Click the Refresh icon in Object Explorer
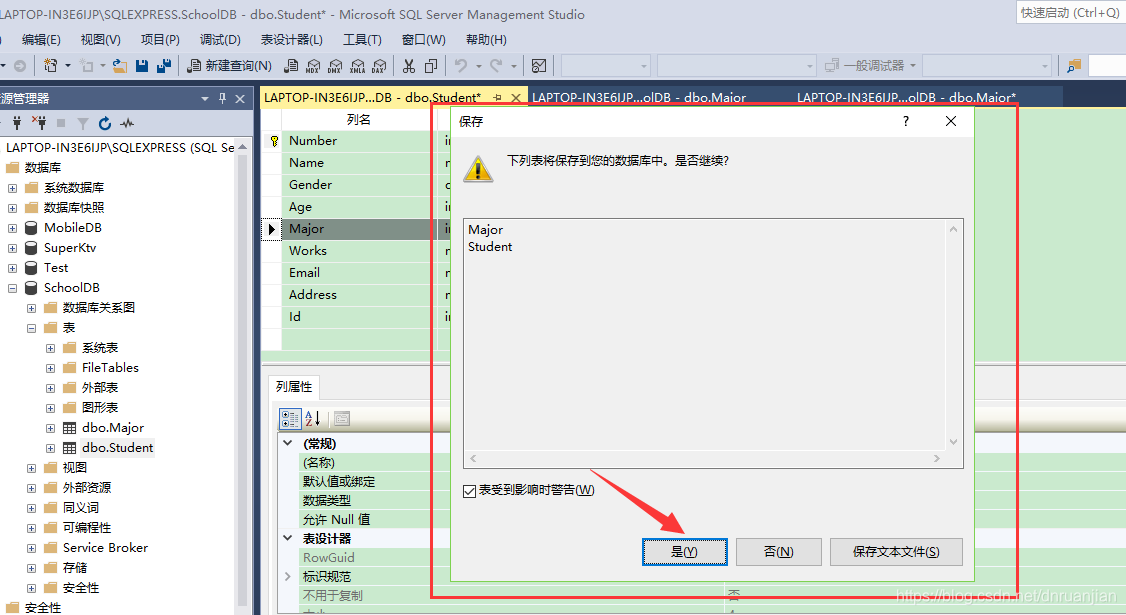The width and height of the screenshot is (1126, 615). tap(105, 124)
